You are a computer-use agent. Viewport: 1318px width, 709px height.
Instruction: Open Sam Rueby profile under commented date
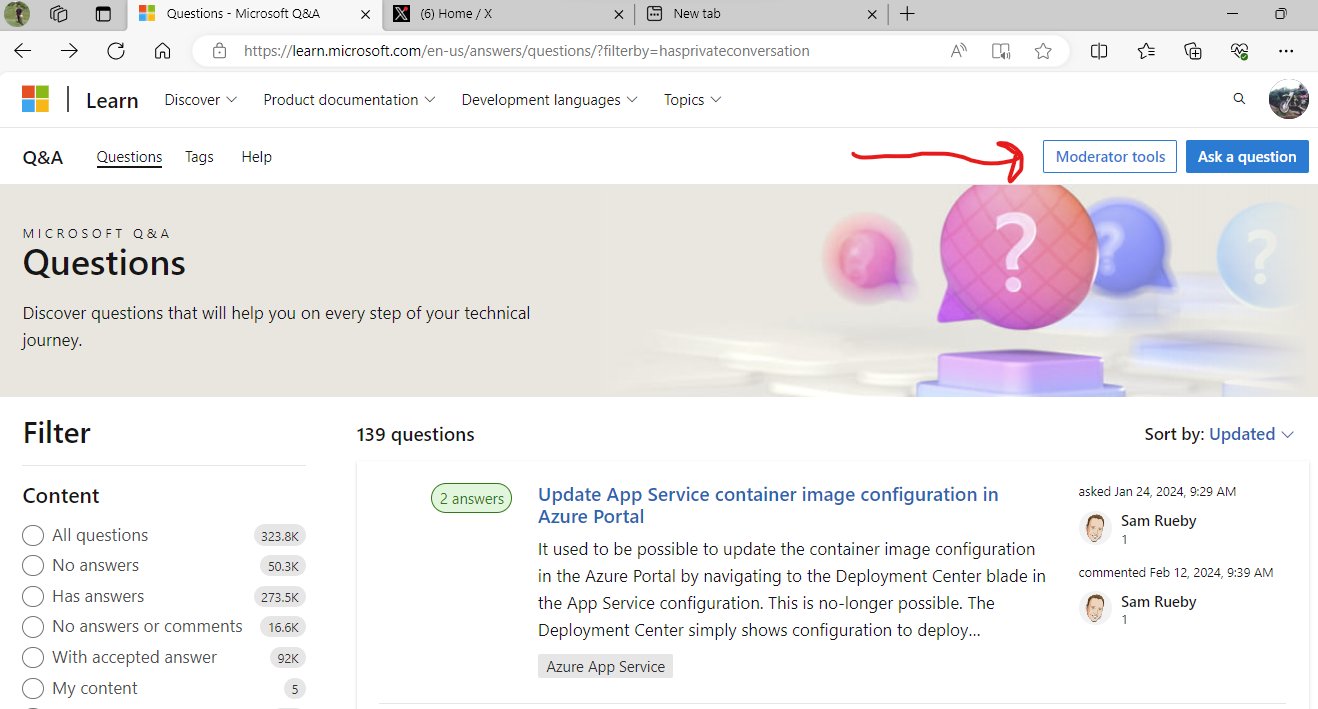coord(1158,602)
